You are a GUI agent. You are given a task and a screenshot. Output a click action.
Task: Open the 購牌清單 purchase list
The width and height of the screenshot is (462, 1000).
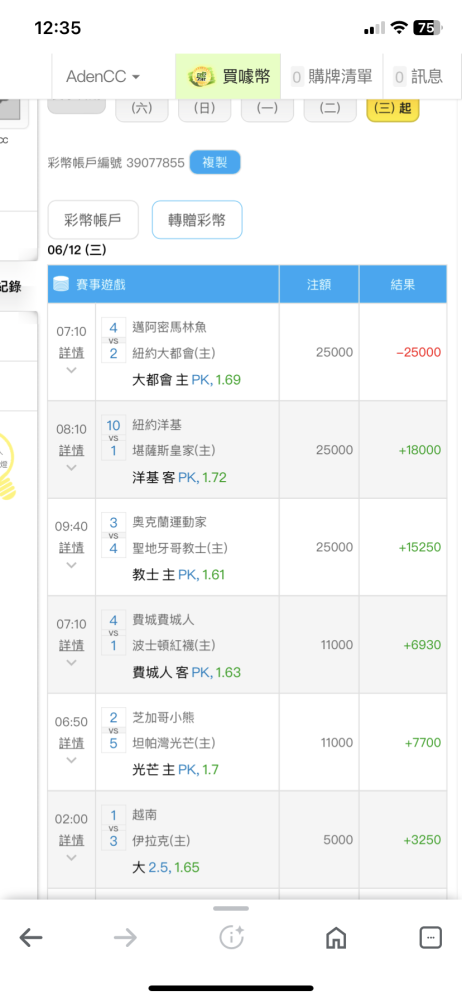(x=332, y=77)
